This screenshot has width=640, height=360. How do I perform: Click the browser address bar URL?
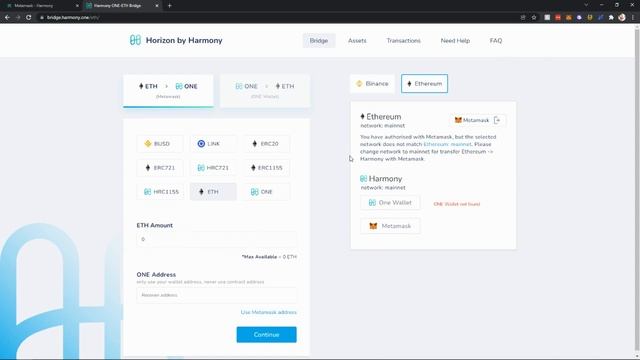point(73,18)
